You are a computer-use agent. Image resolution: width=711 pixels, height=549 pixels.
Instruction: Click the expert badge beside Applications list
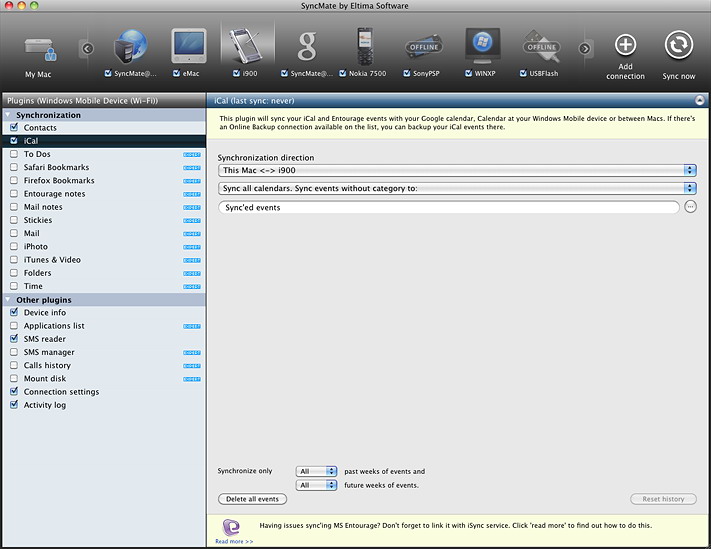[192, 326]
